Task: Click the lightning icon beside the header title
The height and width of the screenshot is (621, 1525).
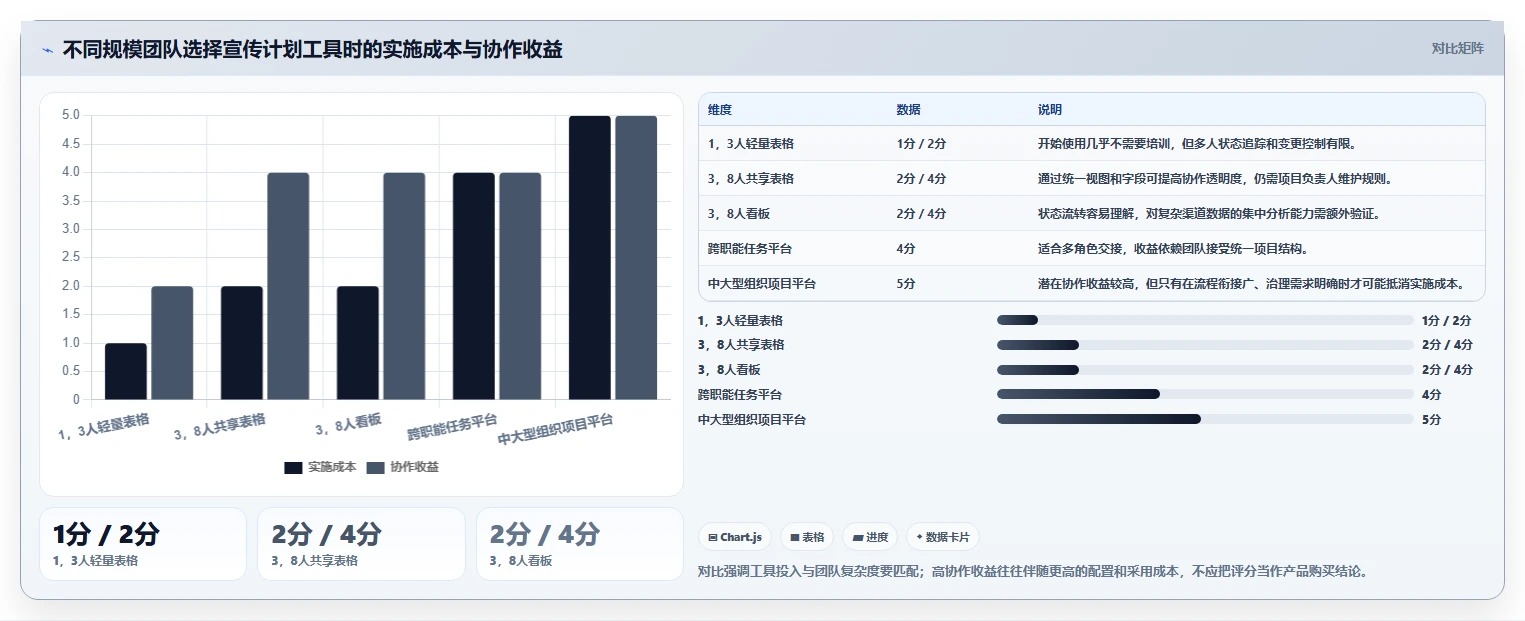Action: [47, 49]
